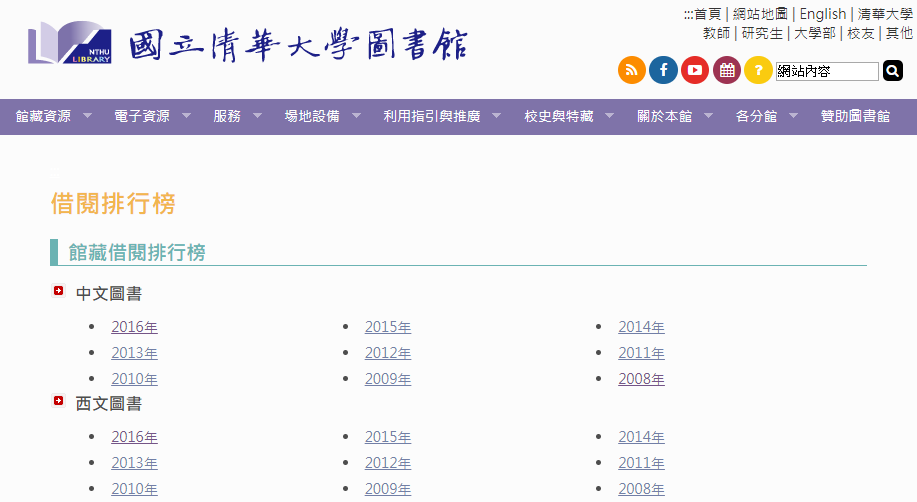Click the 館藏借閱排行榜 section heading
The width and height of the screenshot is (917, 502).
click(137, 253)
